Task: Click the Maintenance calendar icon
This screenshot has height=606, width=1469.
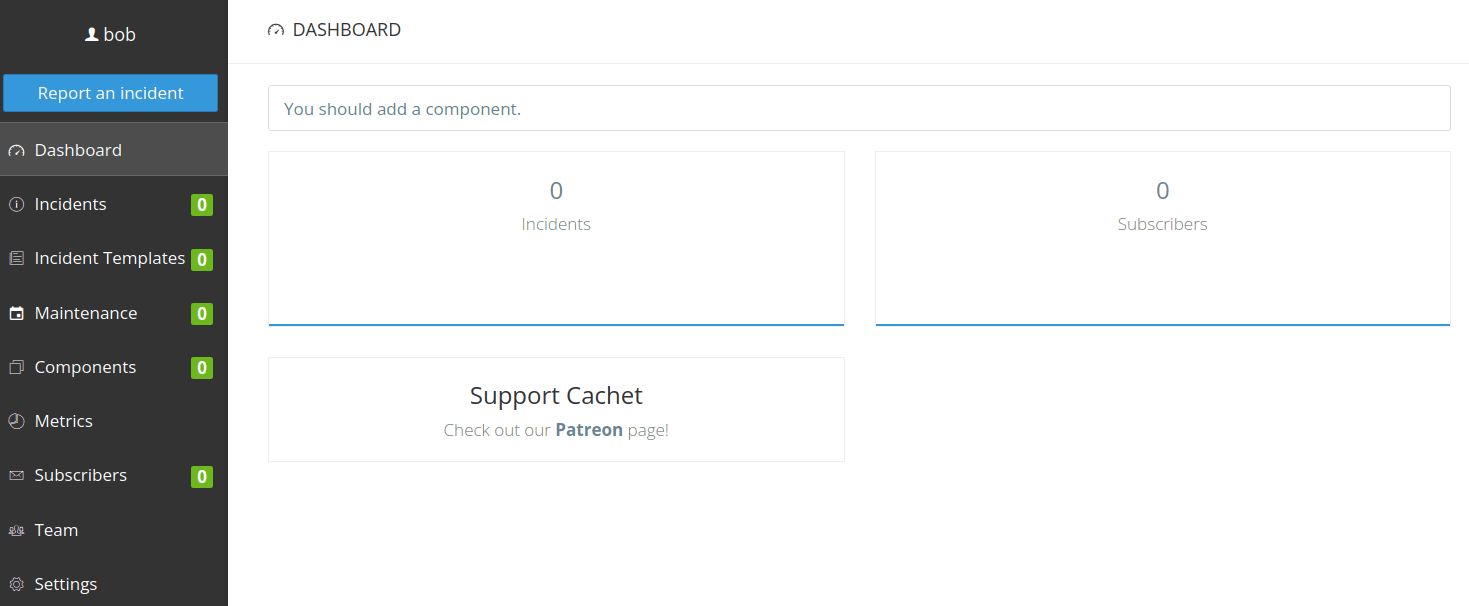Action: pyautogui.click(x=16, y=314)
